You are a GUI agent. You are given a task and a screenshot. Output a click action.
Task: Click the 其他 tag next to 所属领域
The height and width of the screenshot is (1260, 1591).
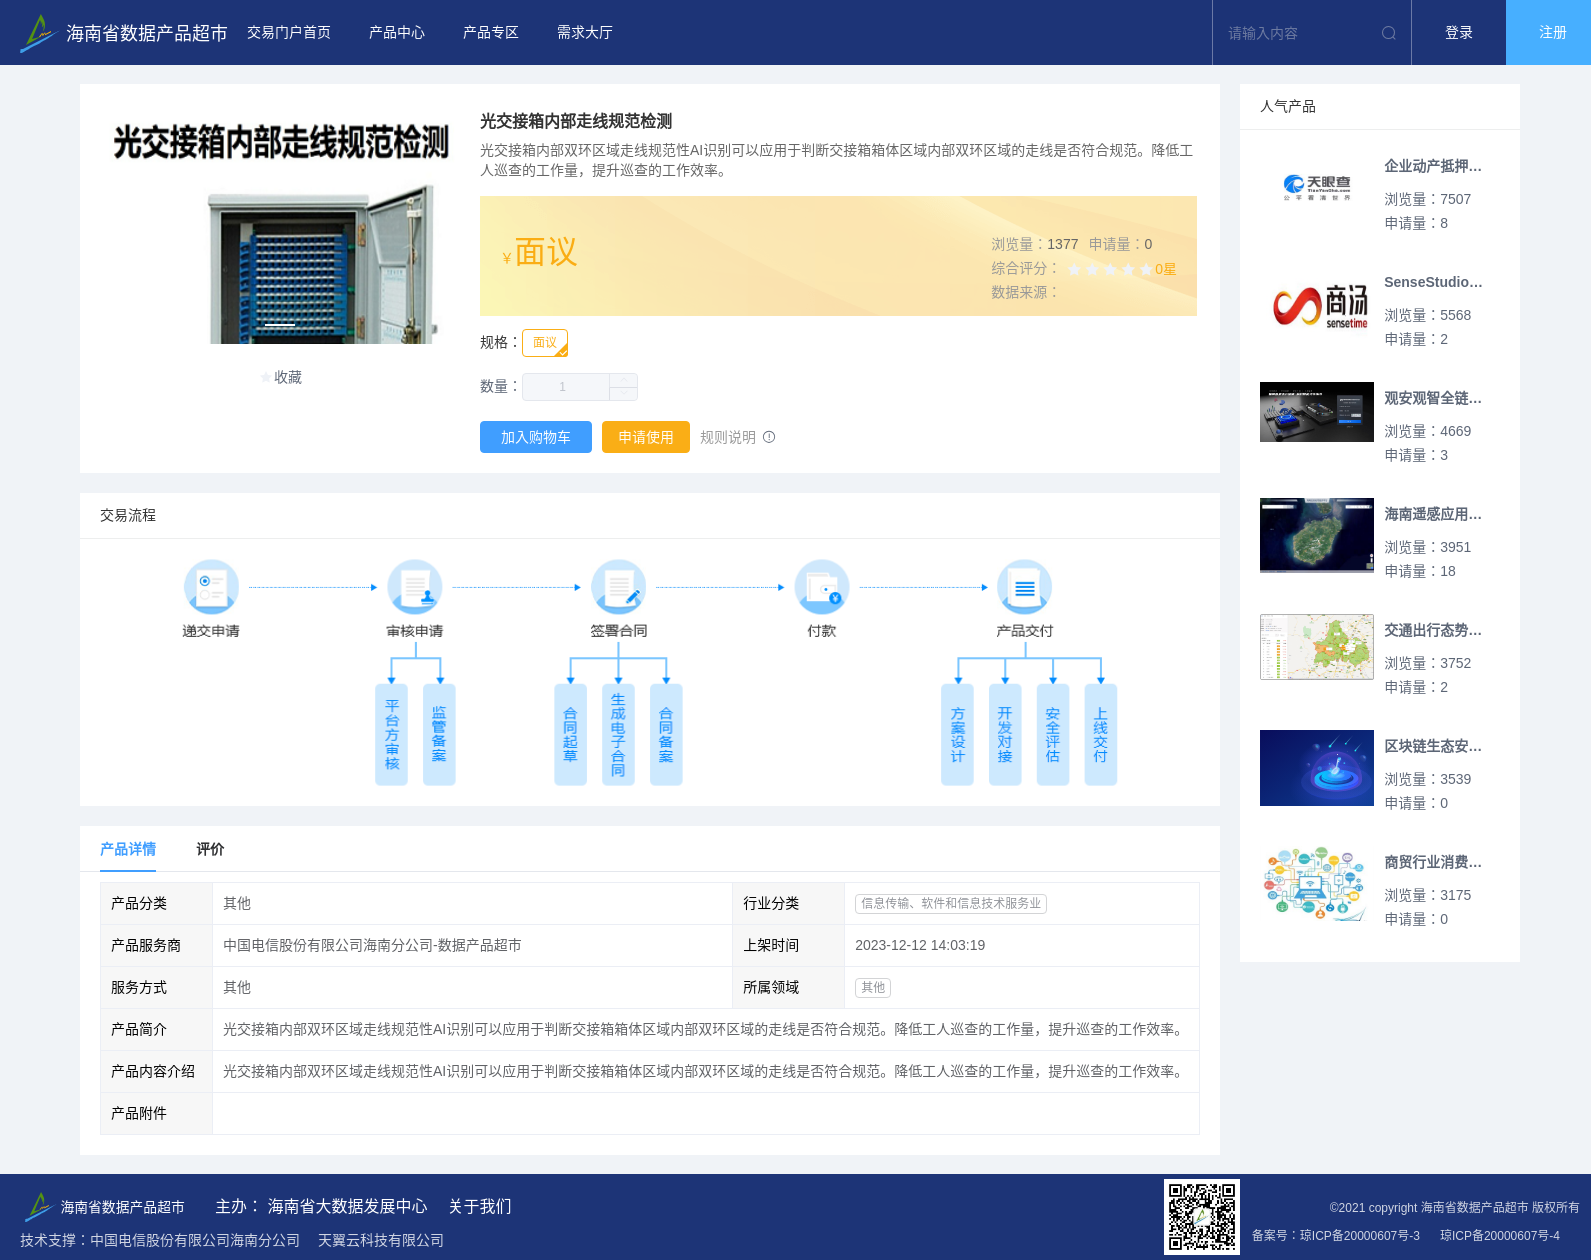[873, 987]
